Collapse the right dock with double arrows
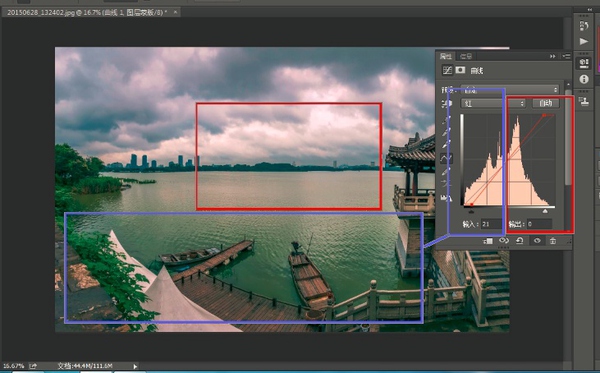This screenshot has height=373, width=600. pyautogui.click(x=590, y=9)
